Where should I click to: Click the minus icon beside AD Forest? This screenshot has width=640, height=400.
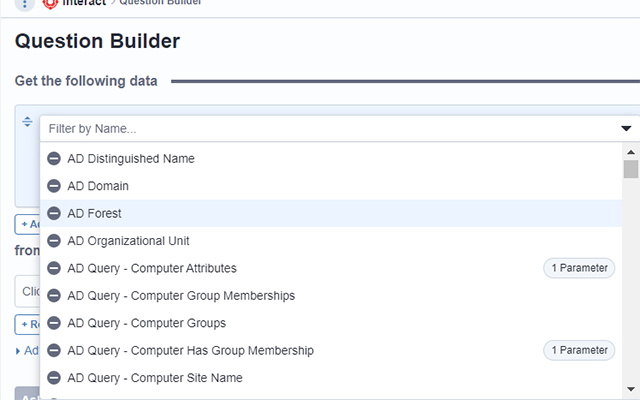pyautogui.click(x=54, y=213)
